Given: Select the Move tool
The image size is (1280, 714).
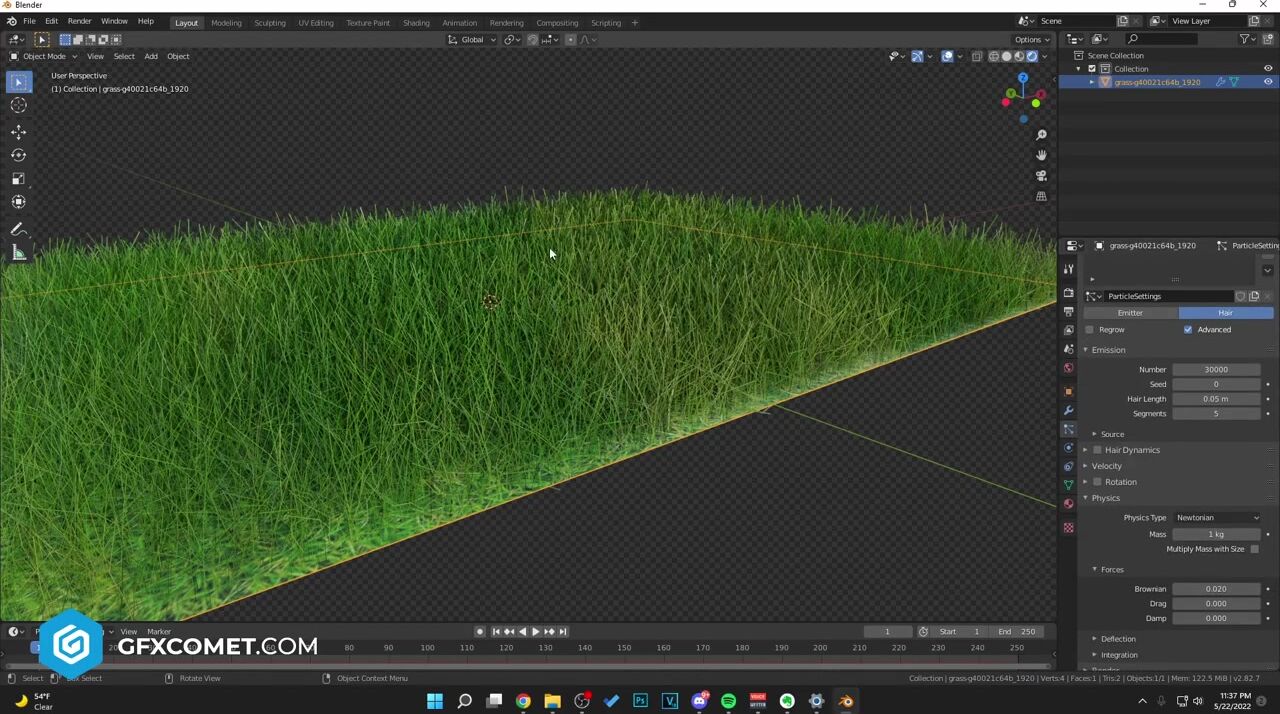Looking at the screenshot, I should coord(19,132).
